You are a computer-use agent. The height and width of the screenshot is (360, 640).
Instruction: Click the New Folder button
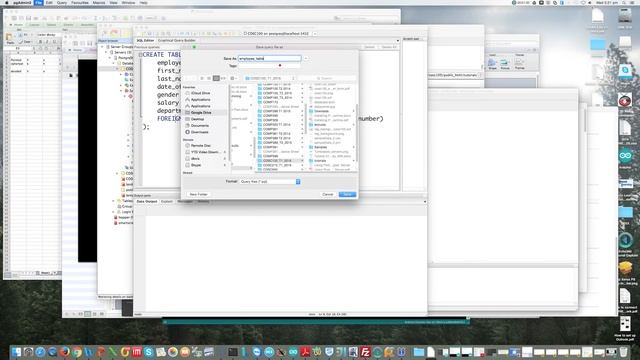click(199, 194)
